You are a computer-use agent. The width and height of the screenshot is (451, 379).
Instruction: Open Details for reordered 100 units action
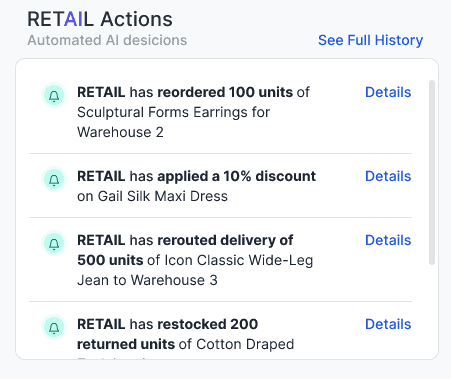pos(388,92)
